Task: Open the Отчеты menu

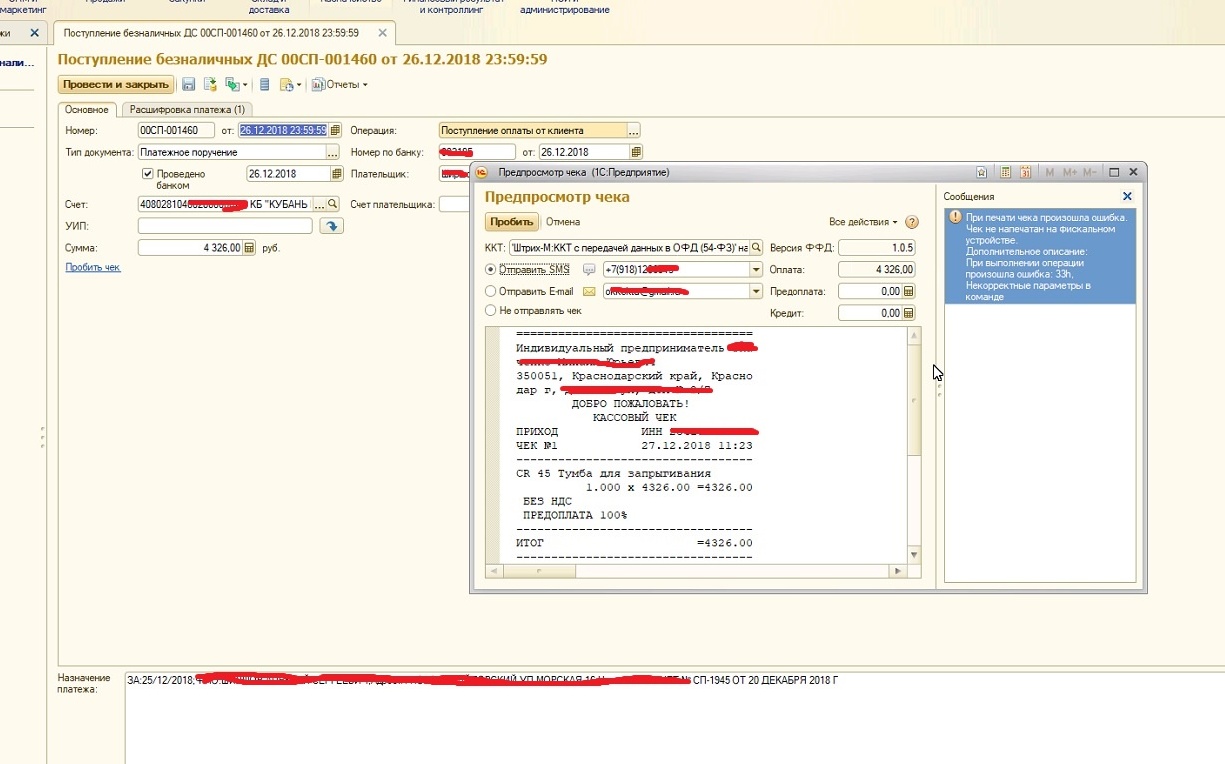Action: pyautogui.click(x=340, y=85)
